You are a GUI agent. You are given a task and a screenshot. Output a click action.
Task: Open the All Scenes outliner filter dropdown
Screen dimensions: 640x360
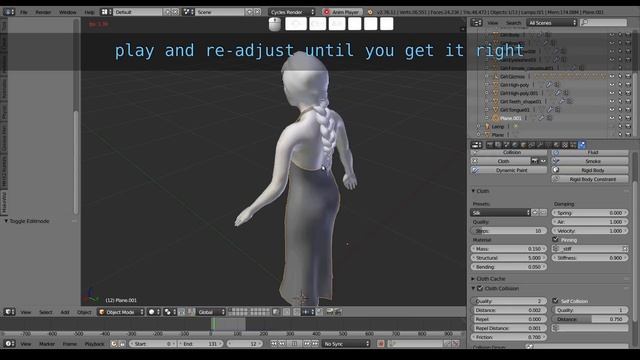click(x=552, y=23)
